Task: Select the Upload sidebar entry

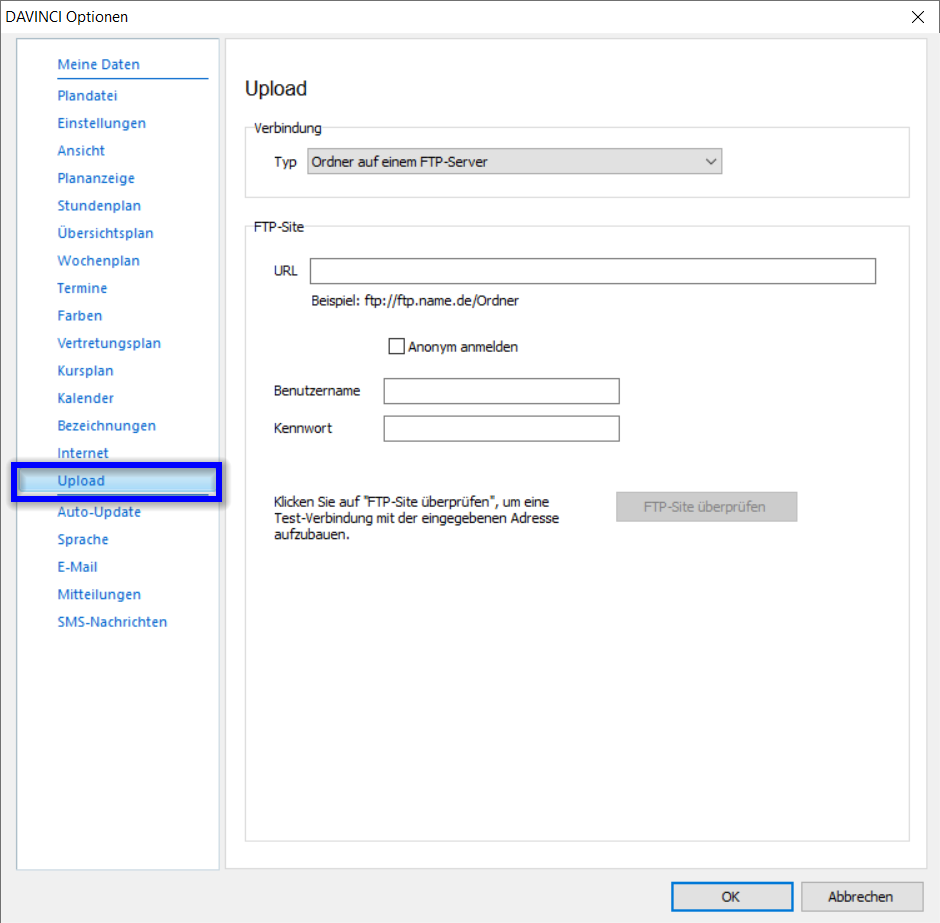Action: coord(117,481)
